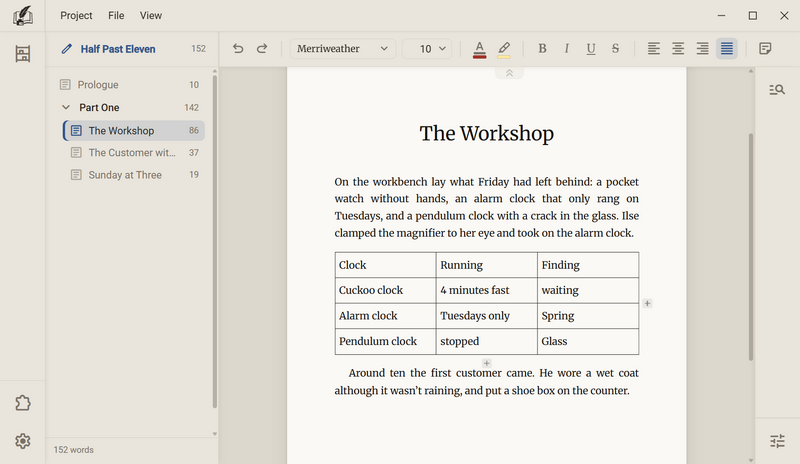Image resolution: width=800 pixels, height=464 pixels.
Task: Align text right
Action: point(703,48)
